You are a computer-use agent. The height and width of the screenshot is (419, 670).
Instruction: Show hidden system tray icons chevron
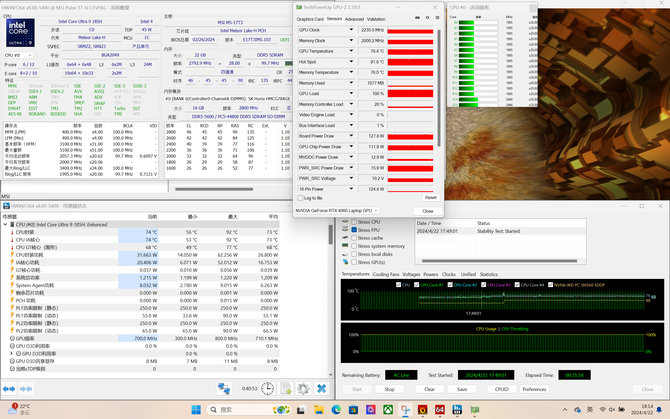(565, 410)
